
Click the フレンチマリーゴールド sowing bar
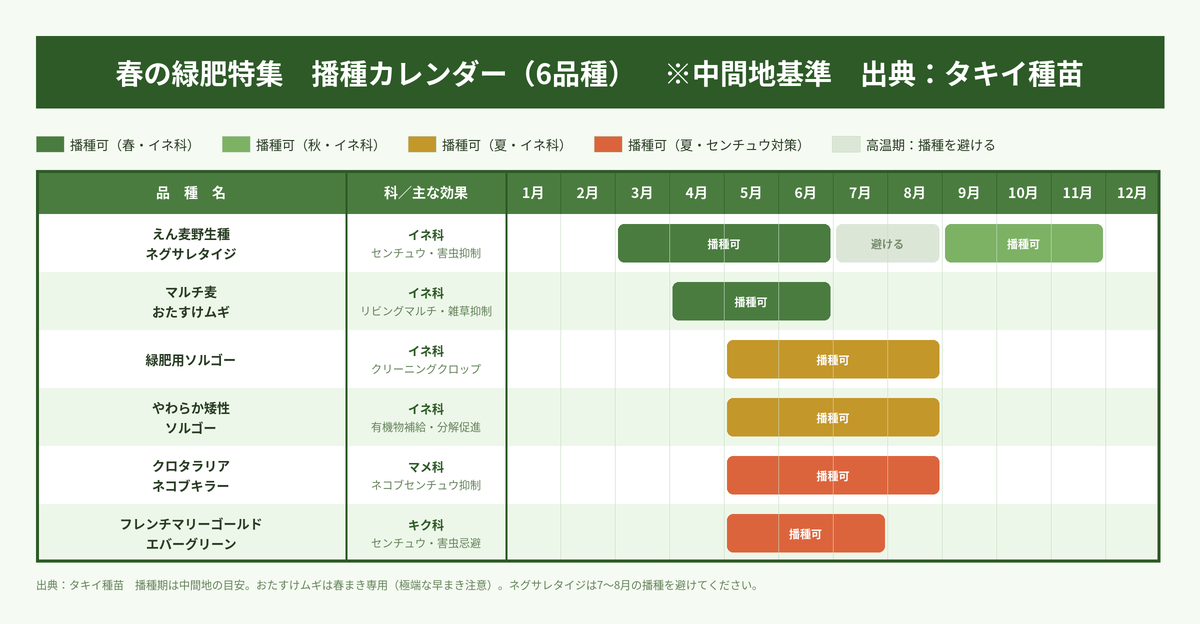pyautogui.click(x=805, y=534)
